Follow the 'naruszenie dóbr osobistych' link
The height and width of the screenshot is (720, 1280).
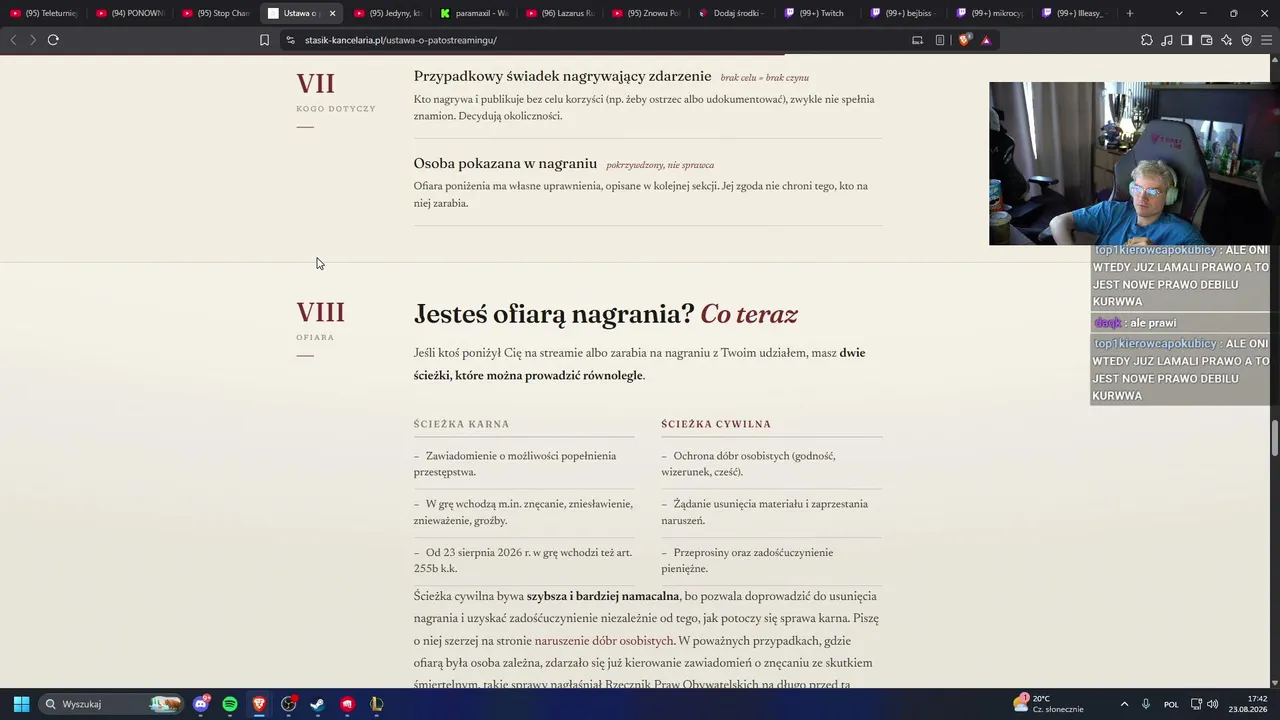coord(604,641)
